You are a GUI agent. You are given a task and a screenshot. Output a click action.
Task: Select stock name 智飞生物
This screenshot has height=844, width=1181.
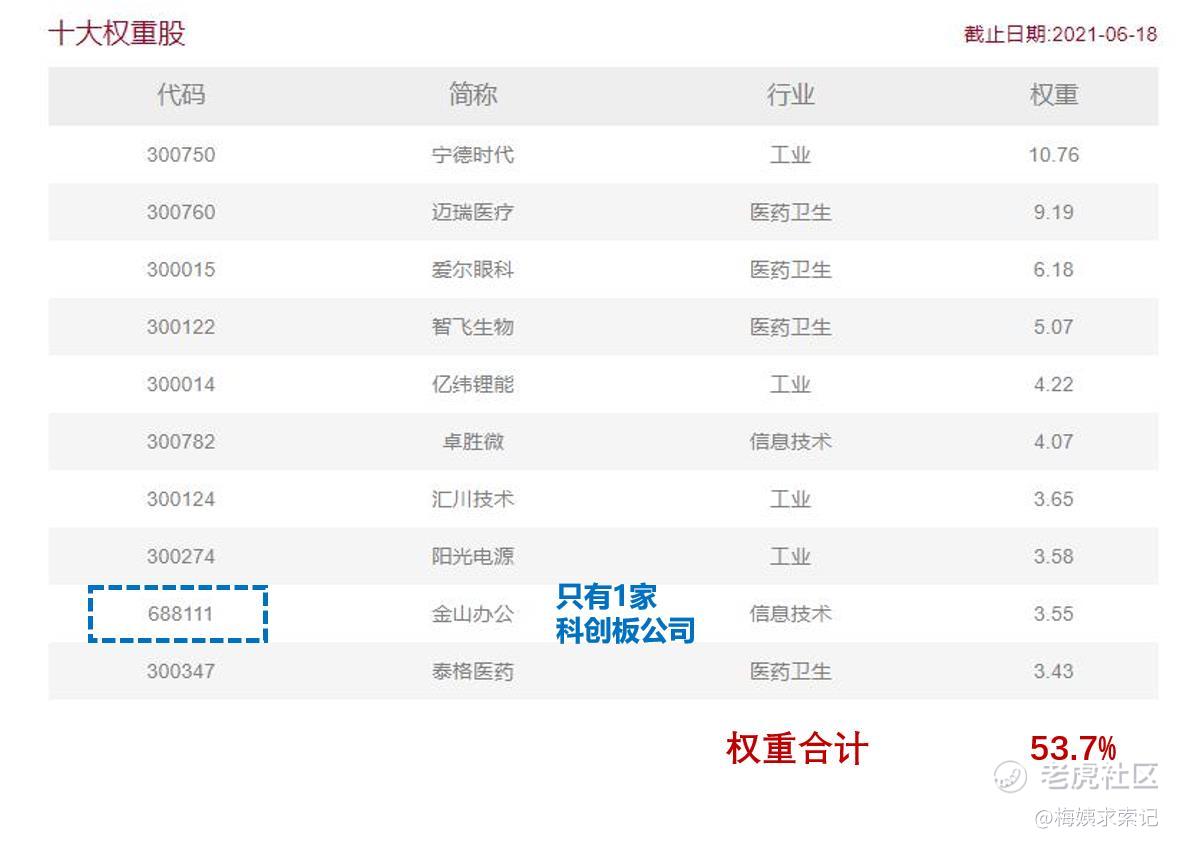(x=473, y=328)
